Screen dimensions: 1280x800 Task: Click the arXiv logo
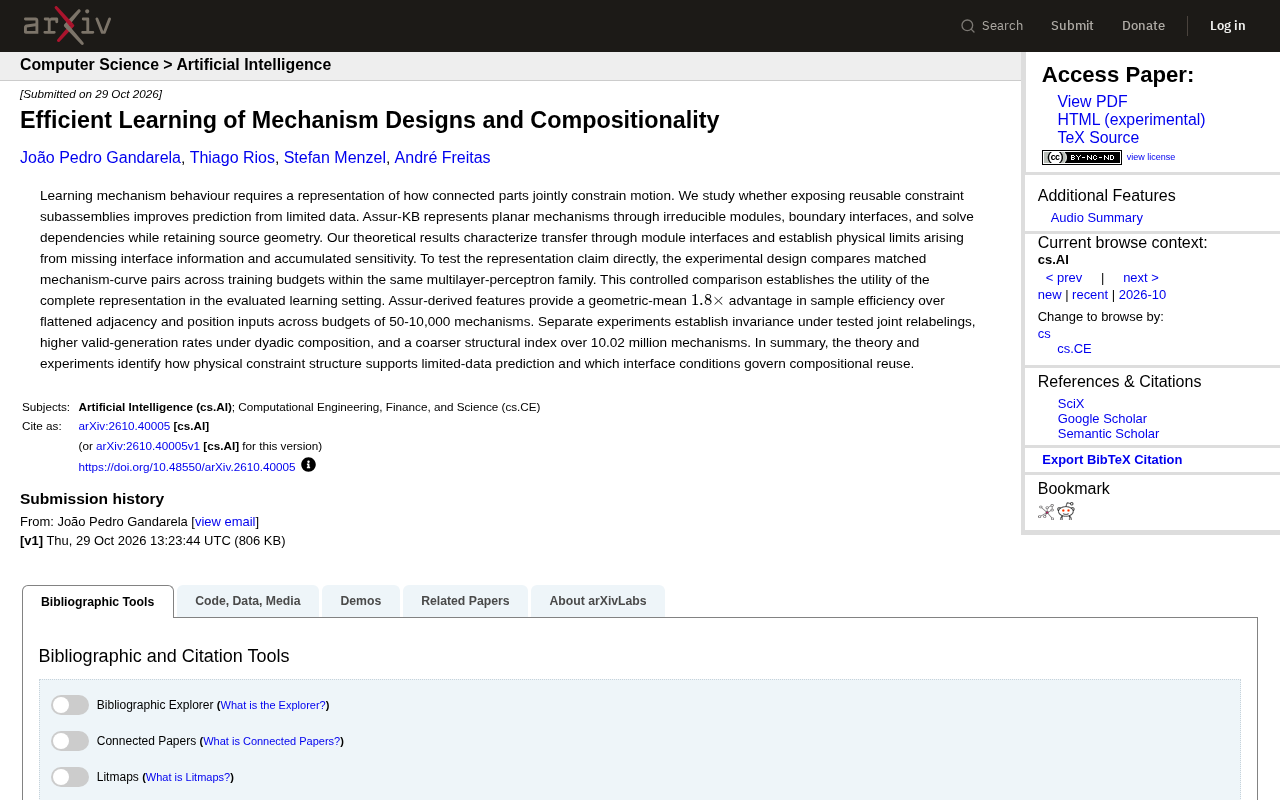click(67, 25)
